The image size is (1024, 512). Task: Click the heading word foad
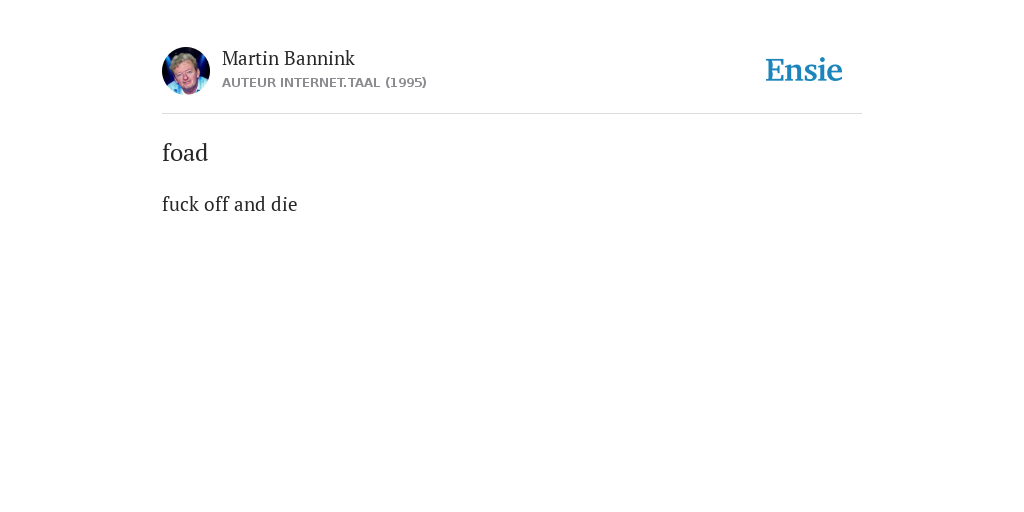tap(185, 153)
